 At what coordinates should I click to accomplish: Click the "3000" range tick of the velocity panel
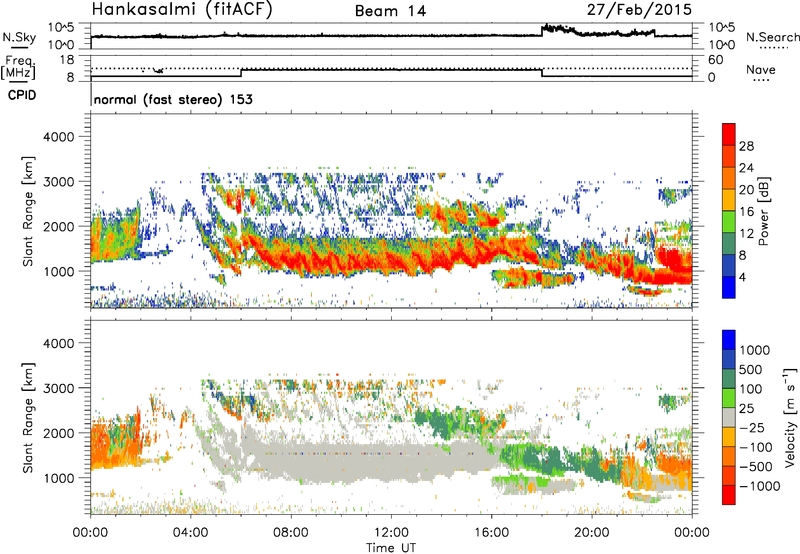58,388
